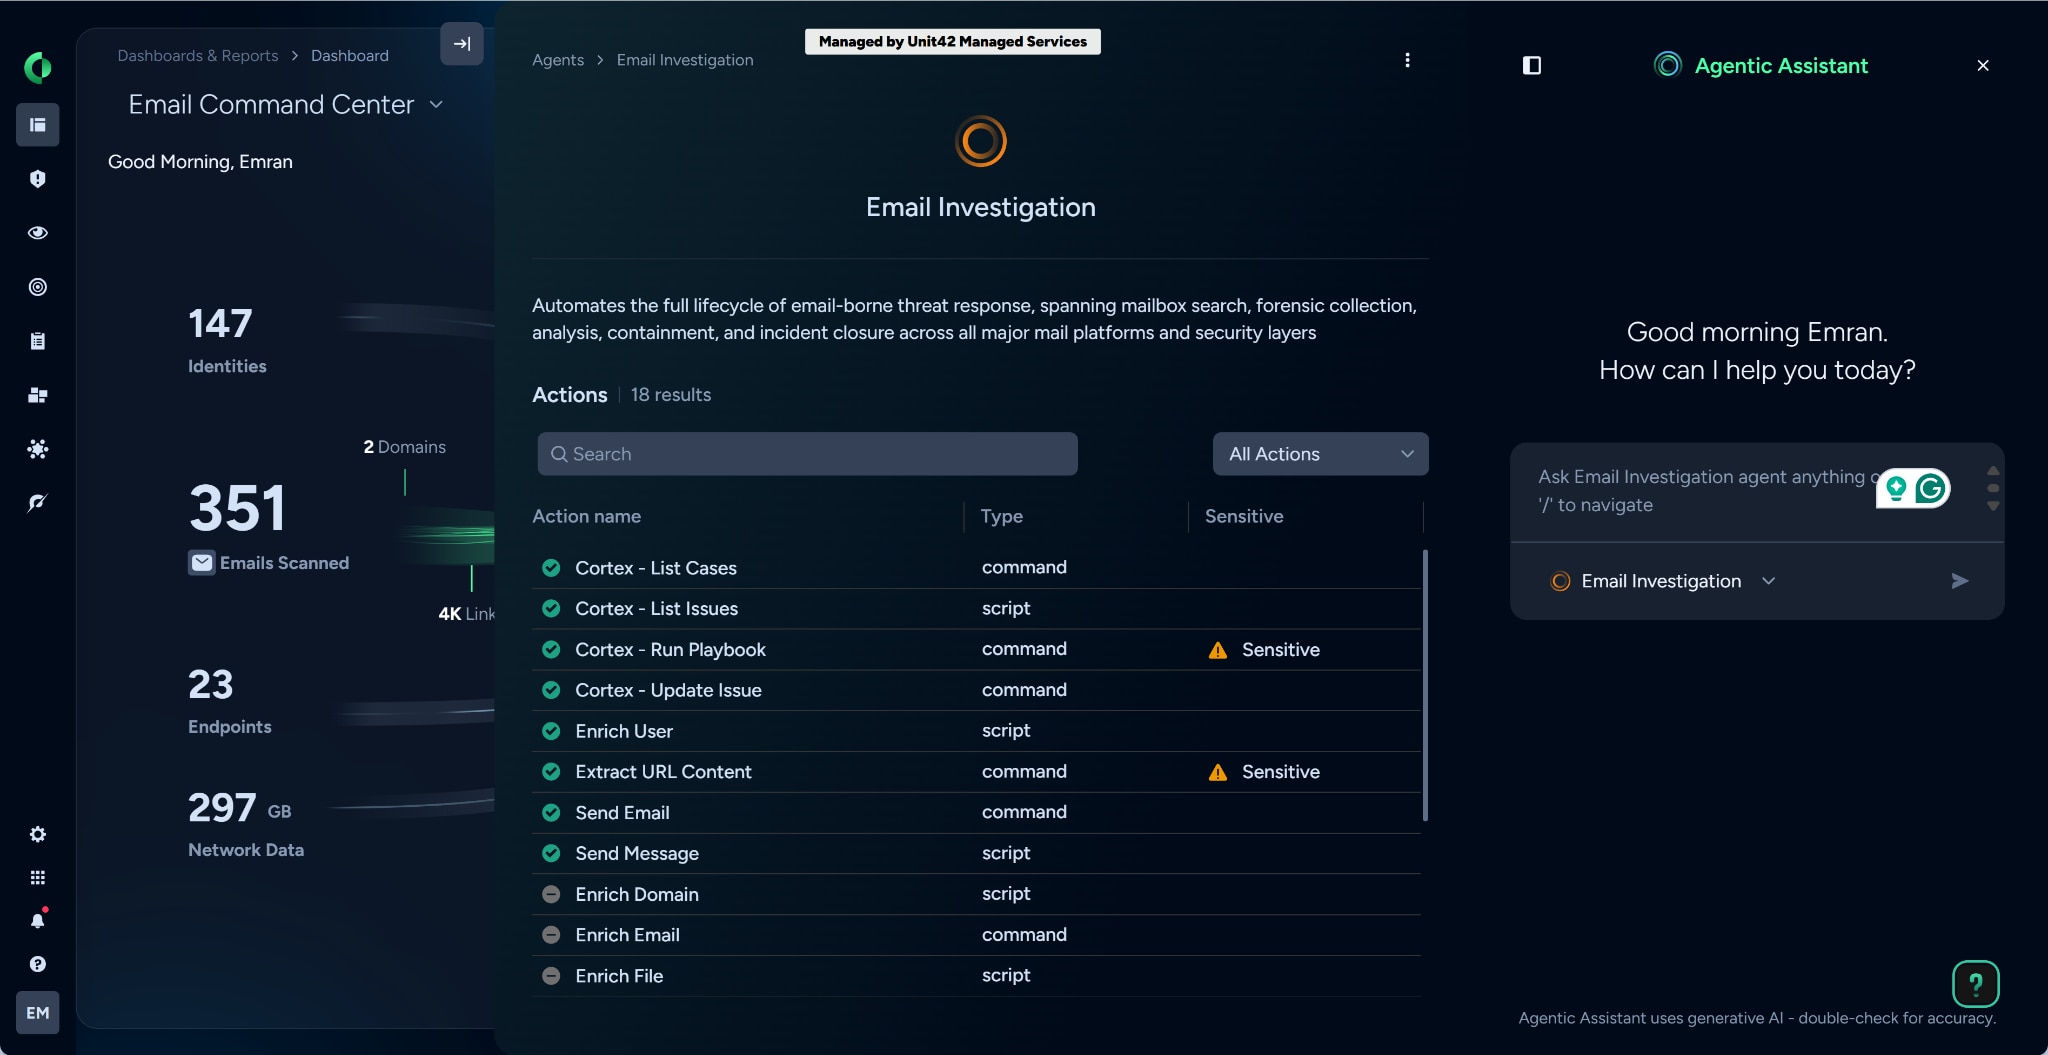Go to Dashboards & Reports breadcrumb
This screenshot has width=2048, height=1055.
tap(198, 56)
